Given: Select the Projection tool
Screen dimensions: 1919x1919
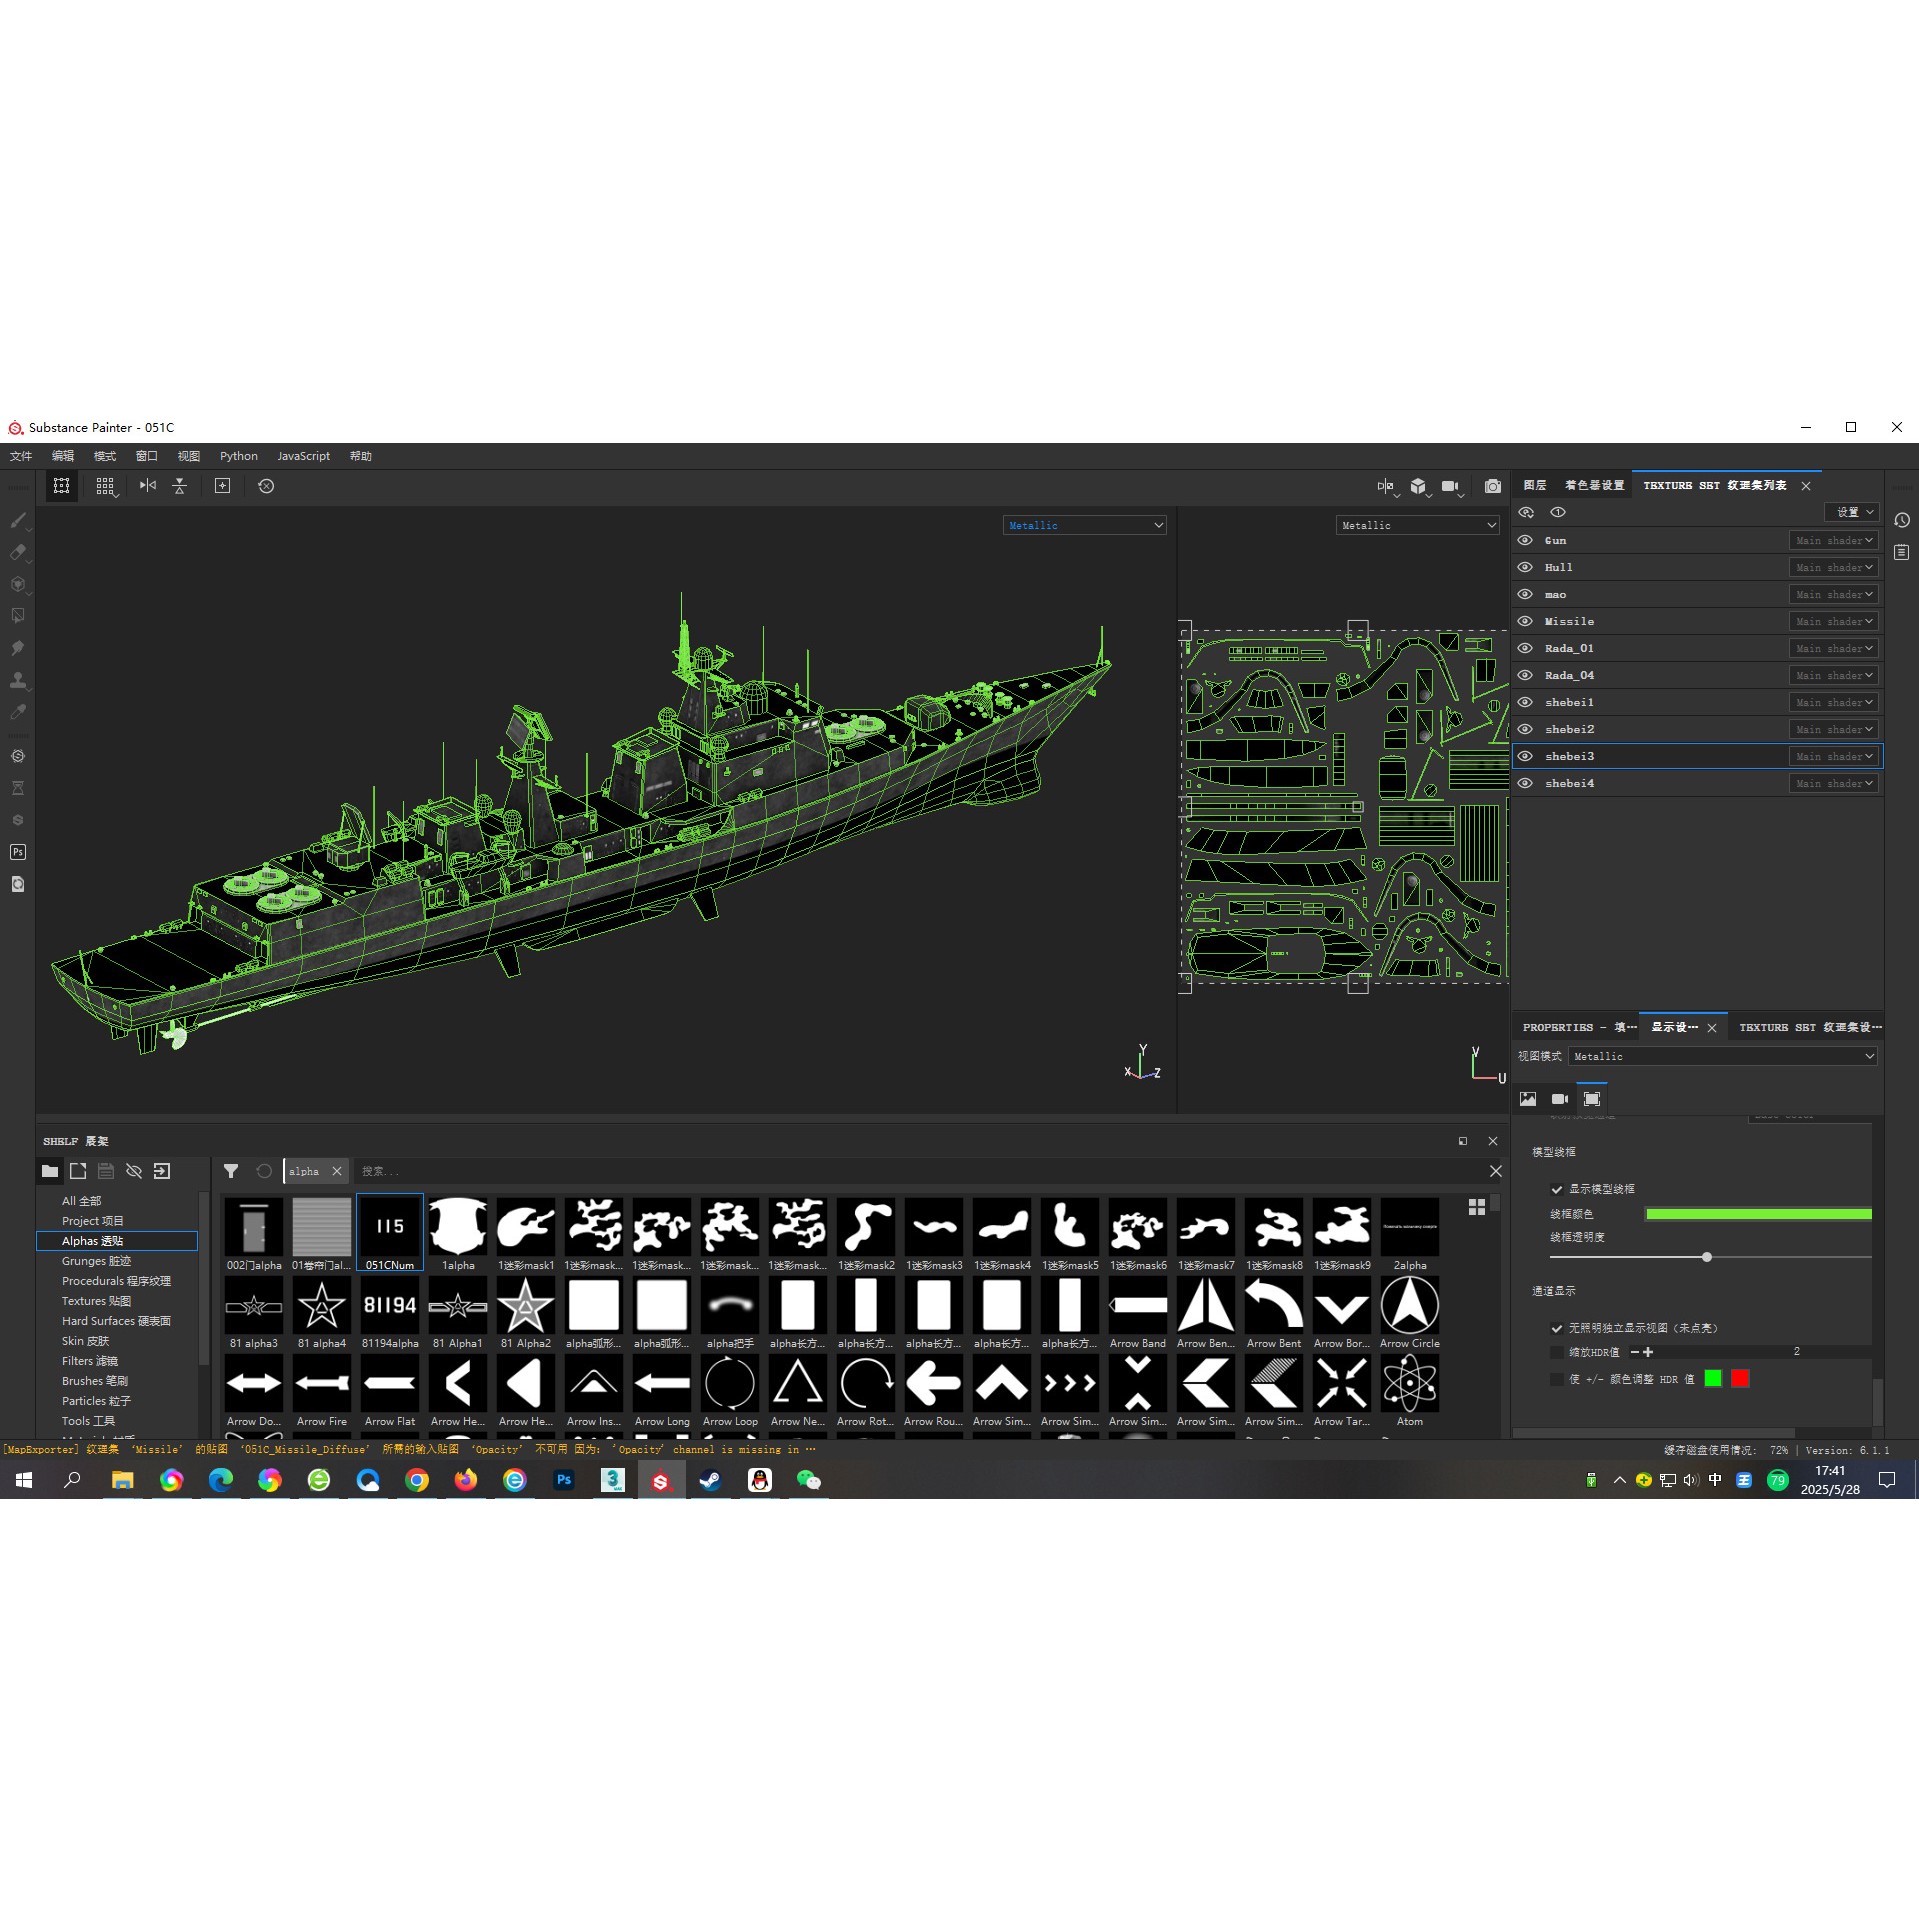Looking at the screenshot, I should [x=18, y=585].
